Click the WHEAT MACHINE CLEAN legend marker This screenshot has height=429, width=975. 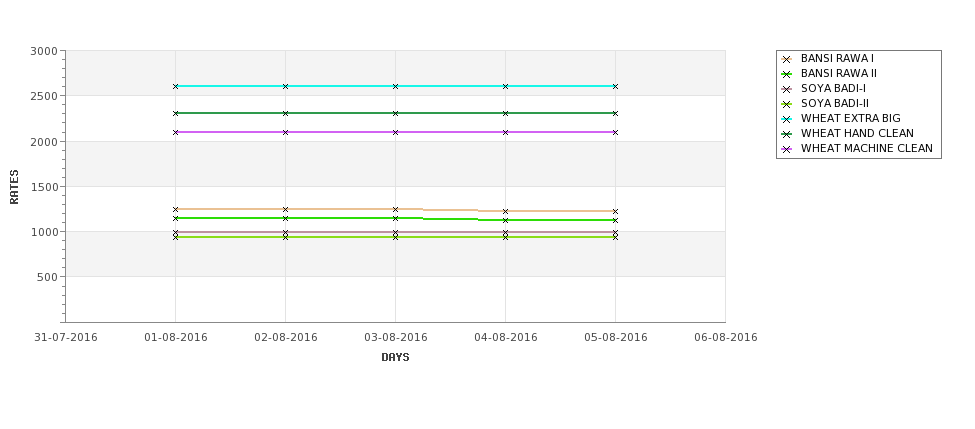[786, 149]
